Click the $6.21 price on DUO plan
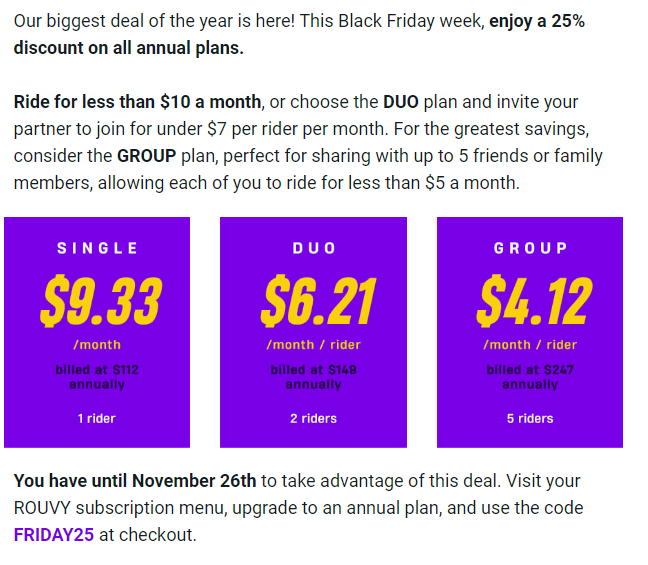 (x=318, y=301)
